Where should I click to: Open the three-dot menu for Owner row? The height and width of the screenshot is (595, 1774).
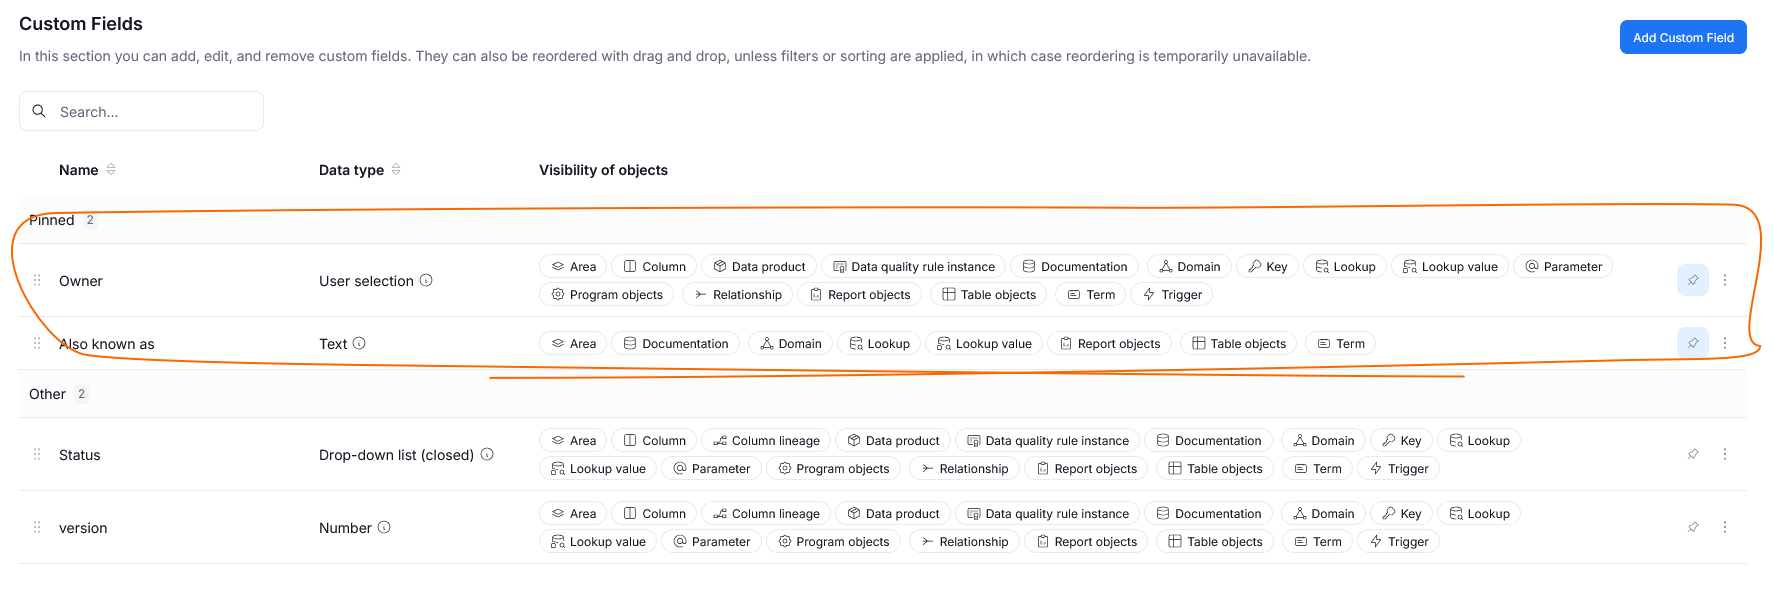(x=1725, y=280)
